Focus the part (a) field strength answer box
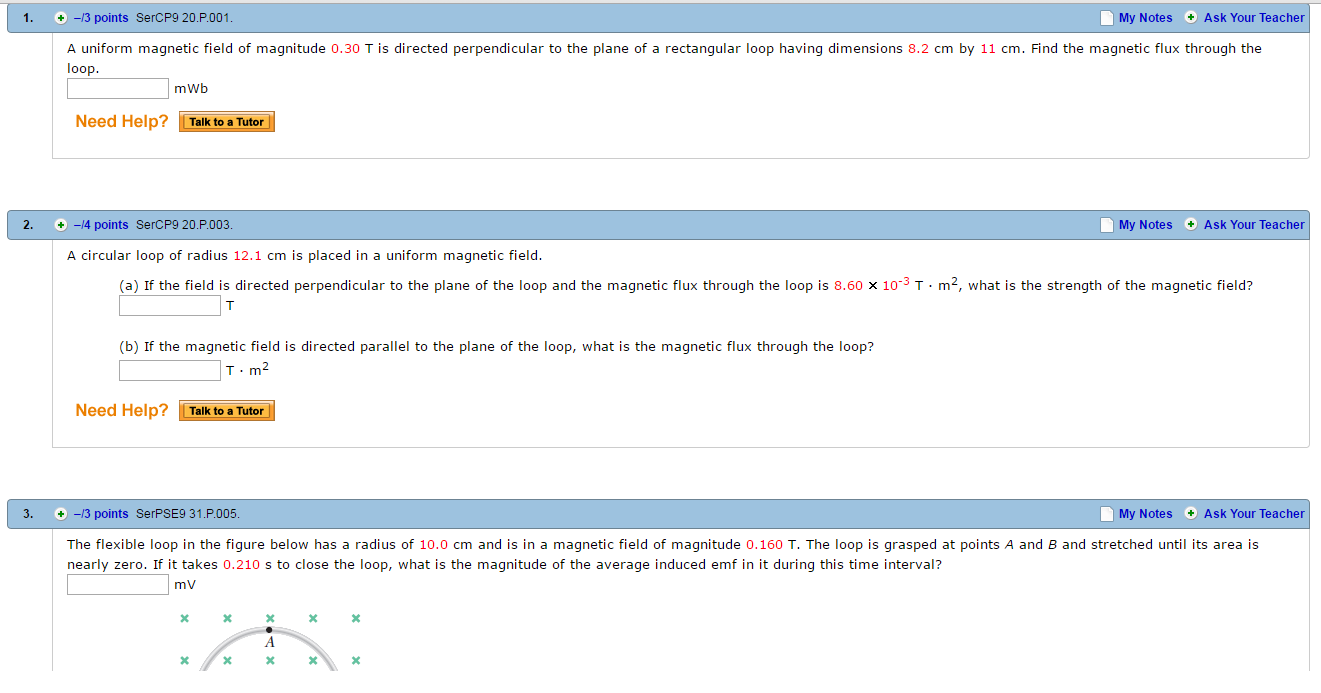This screenshot has width=1321, height=693. tap(170, 306)
